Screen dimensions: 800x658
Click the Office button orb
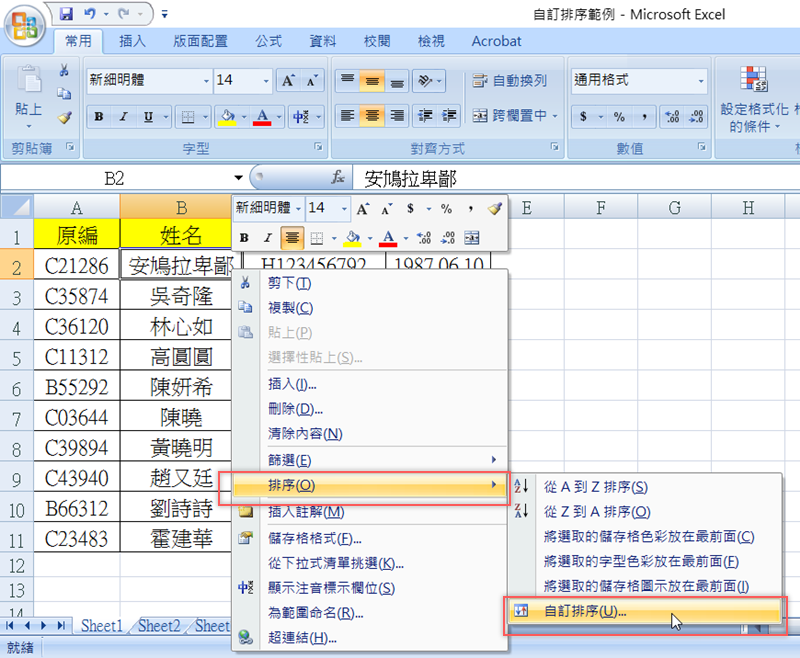[x=25, y=25]
